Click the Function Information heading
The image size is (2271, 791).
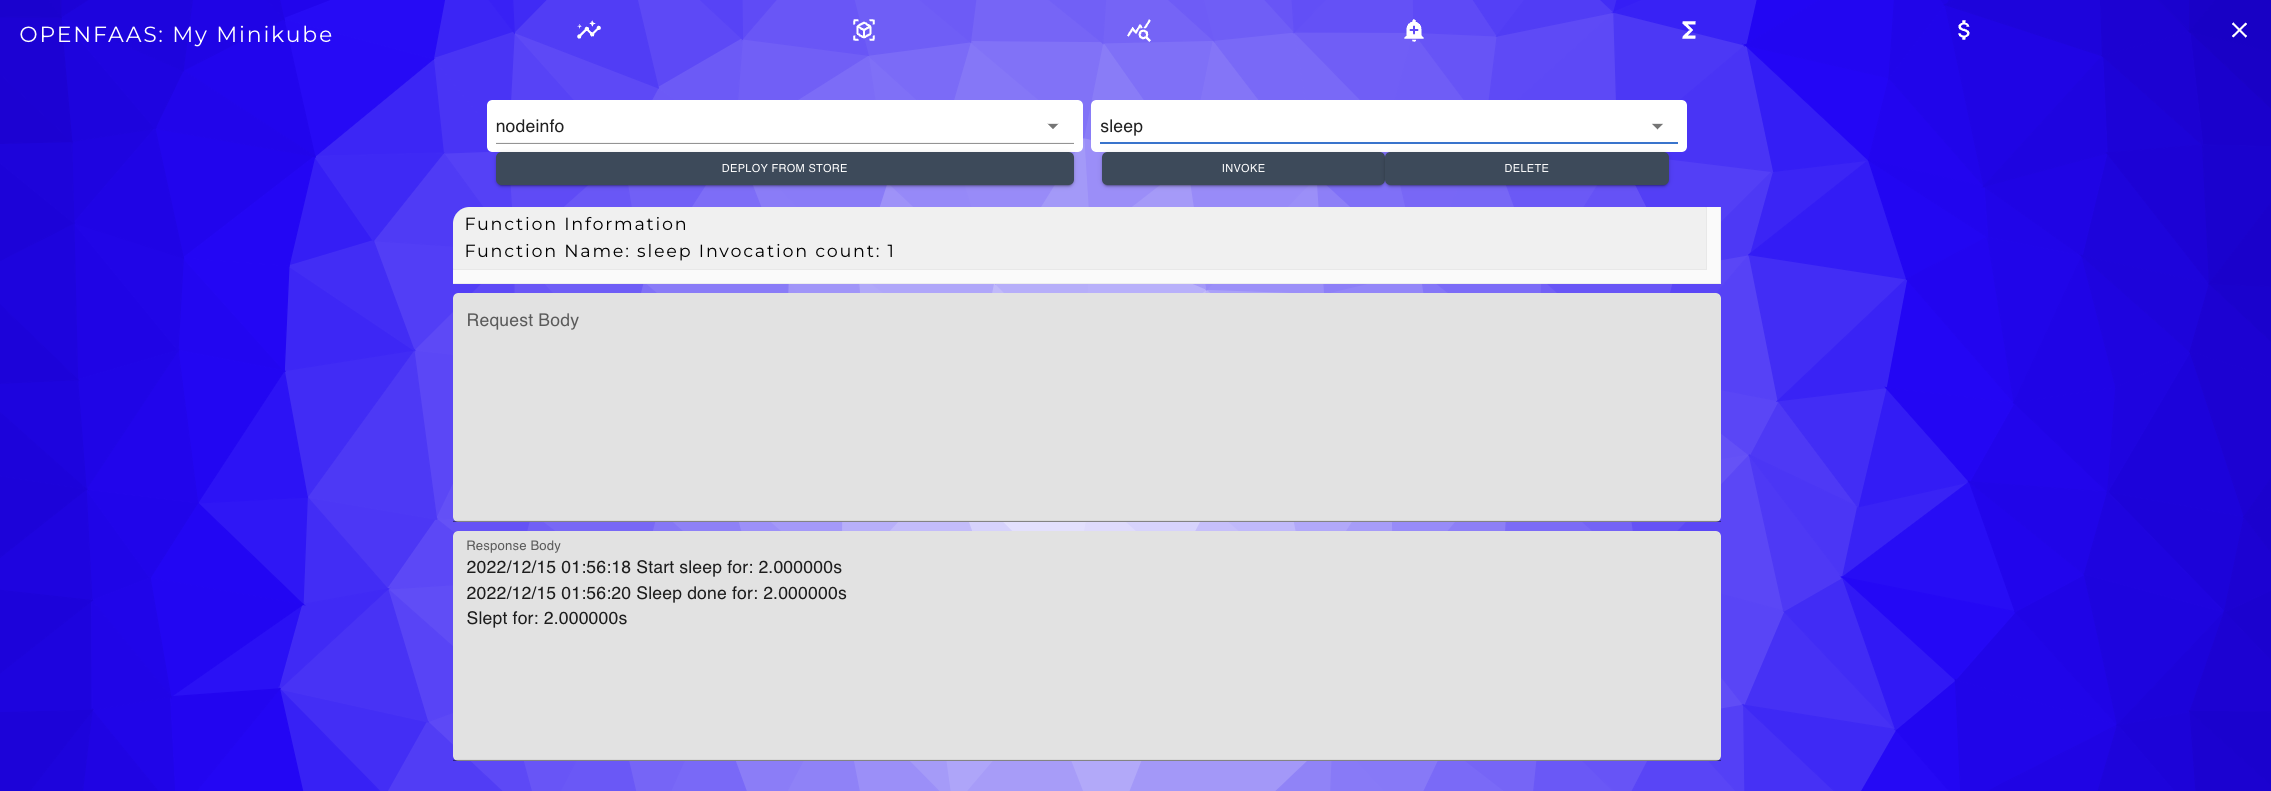pos(576,224)
